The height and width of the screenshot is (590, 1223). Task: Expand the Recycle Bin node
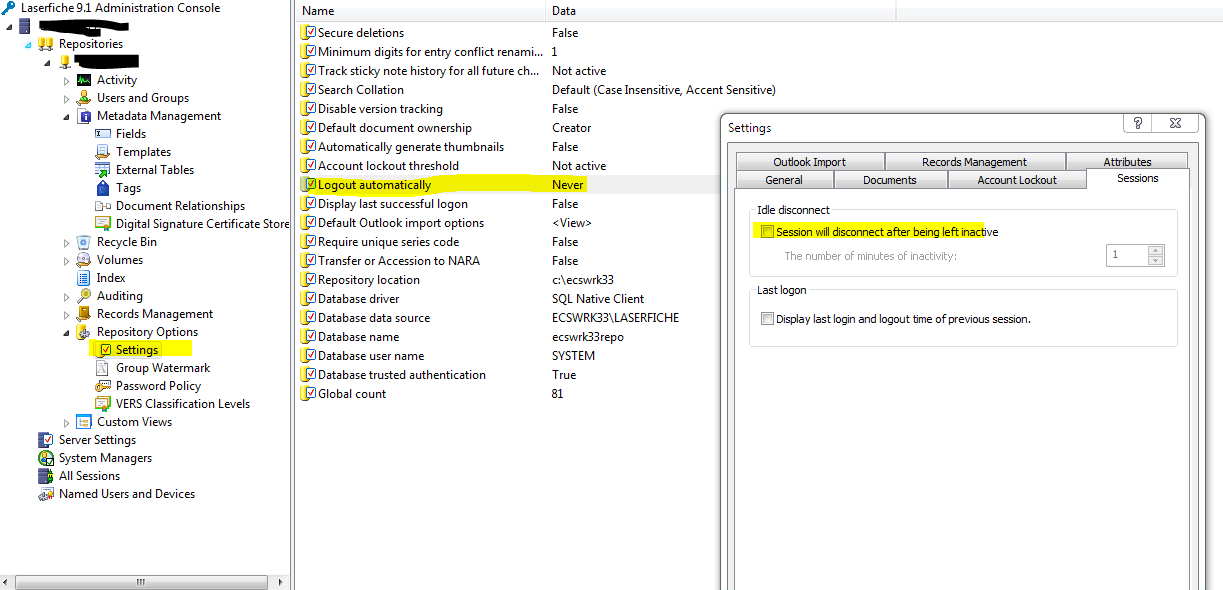(67, 242)
